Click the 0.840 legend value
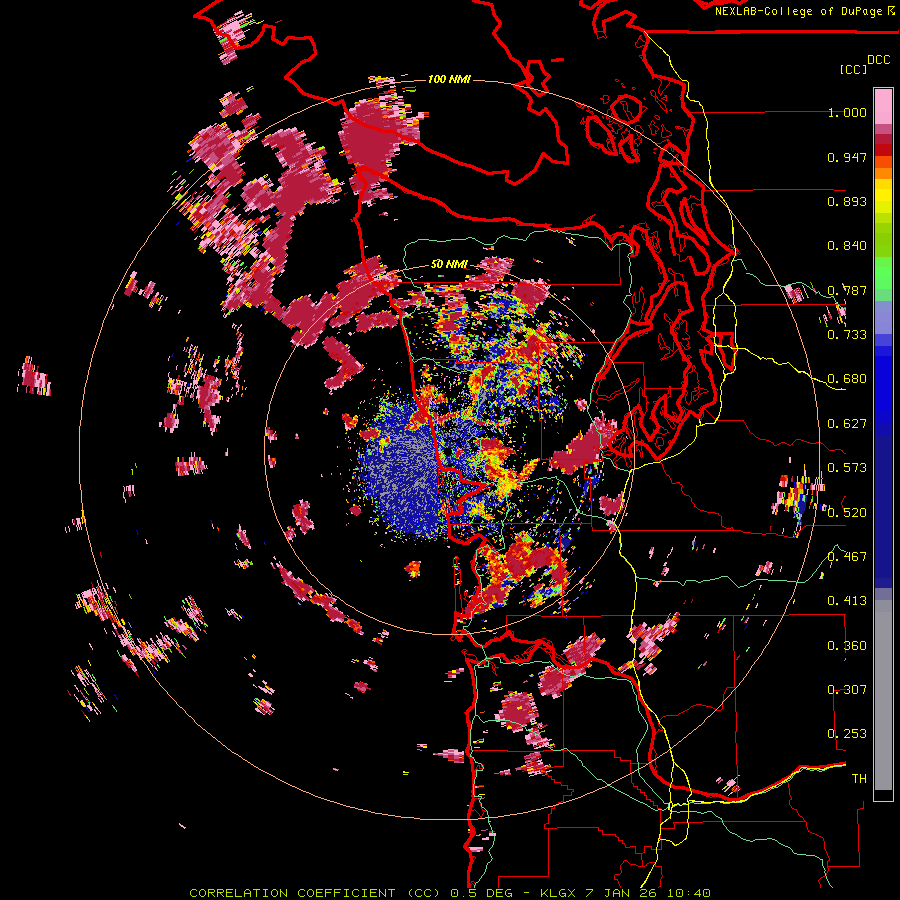900x900 pixels. point(847,246)
